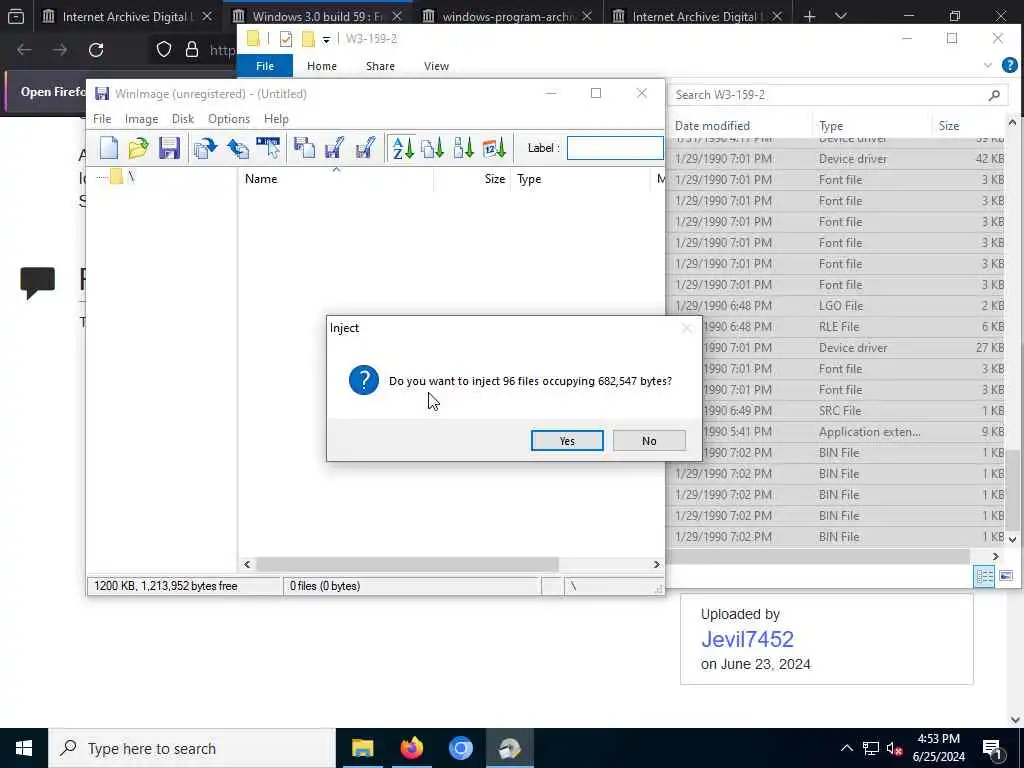This screenshot has width=1024, height=768.
Task: Click the WinImage icon on the taskbar
Action: click(509, 748)
